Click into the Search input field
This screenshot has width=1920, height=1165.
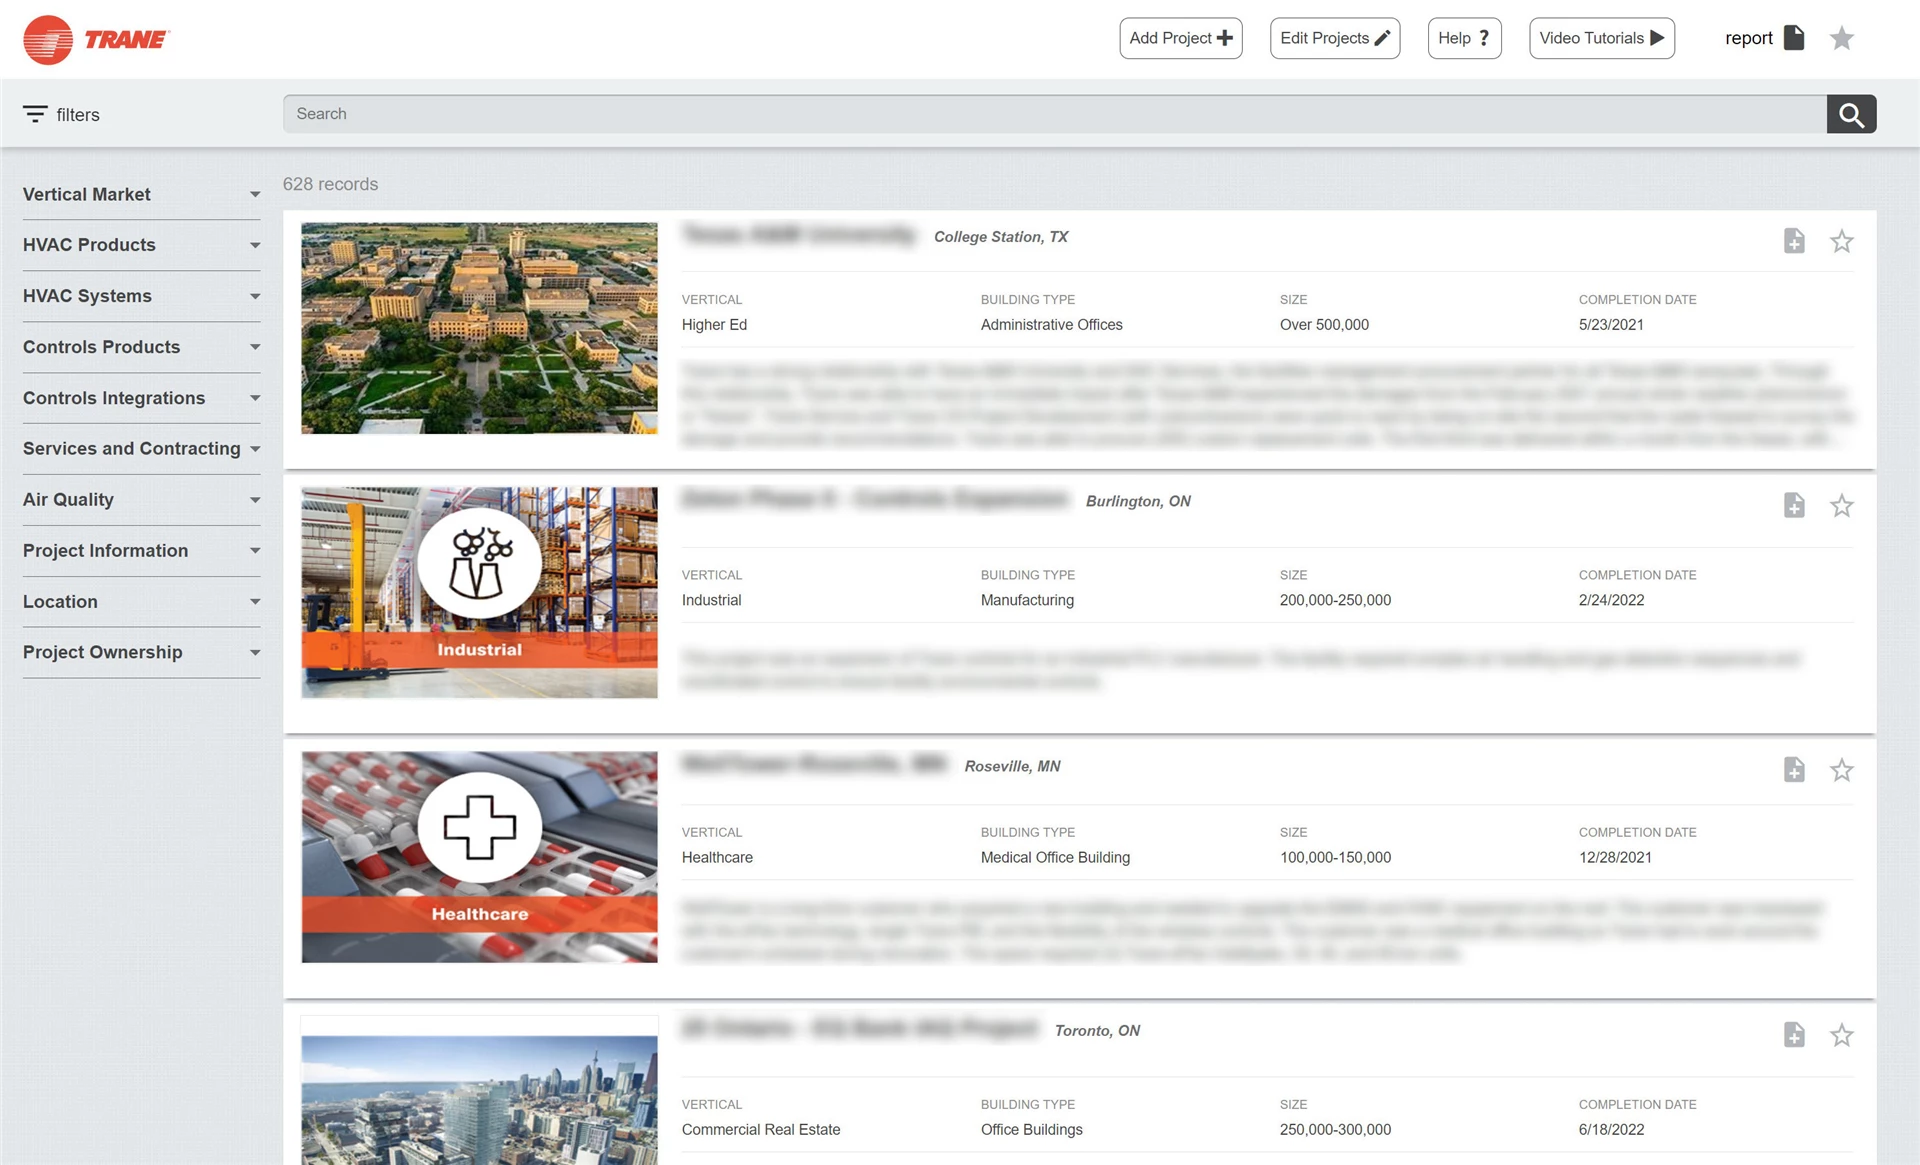(1054, 114)
